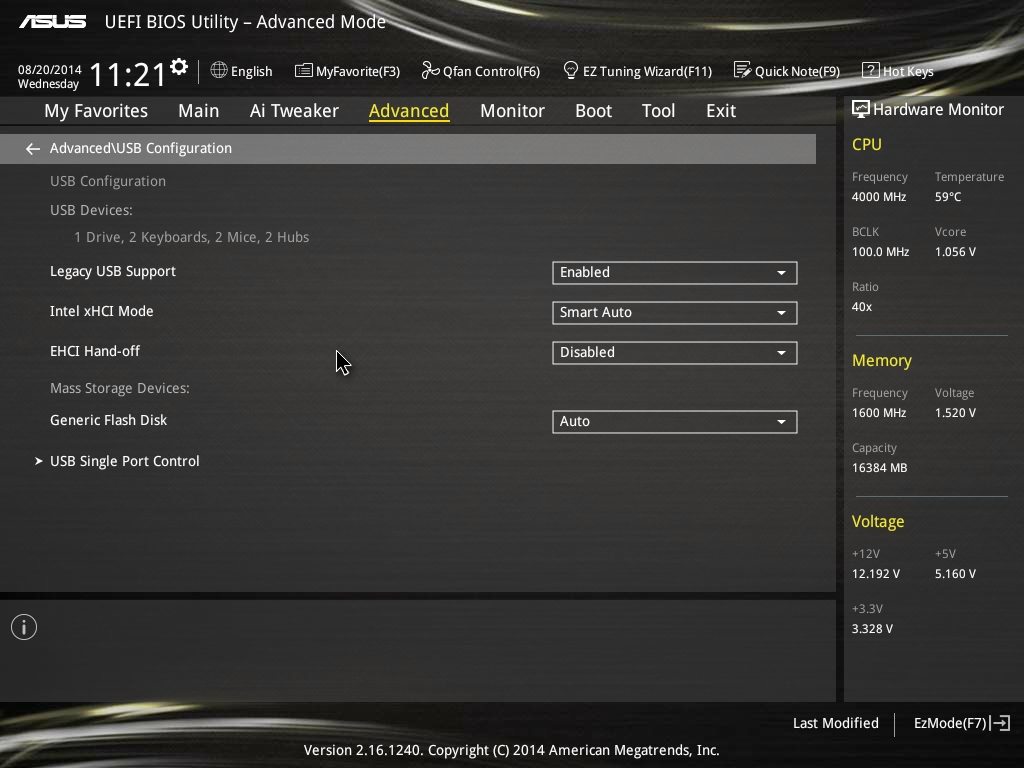Viewport: 1024px width, 768px height.
Task: Click Mass Storage Devices heading
Action: 120,388
